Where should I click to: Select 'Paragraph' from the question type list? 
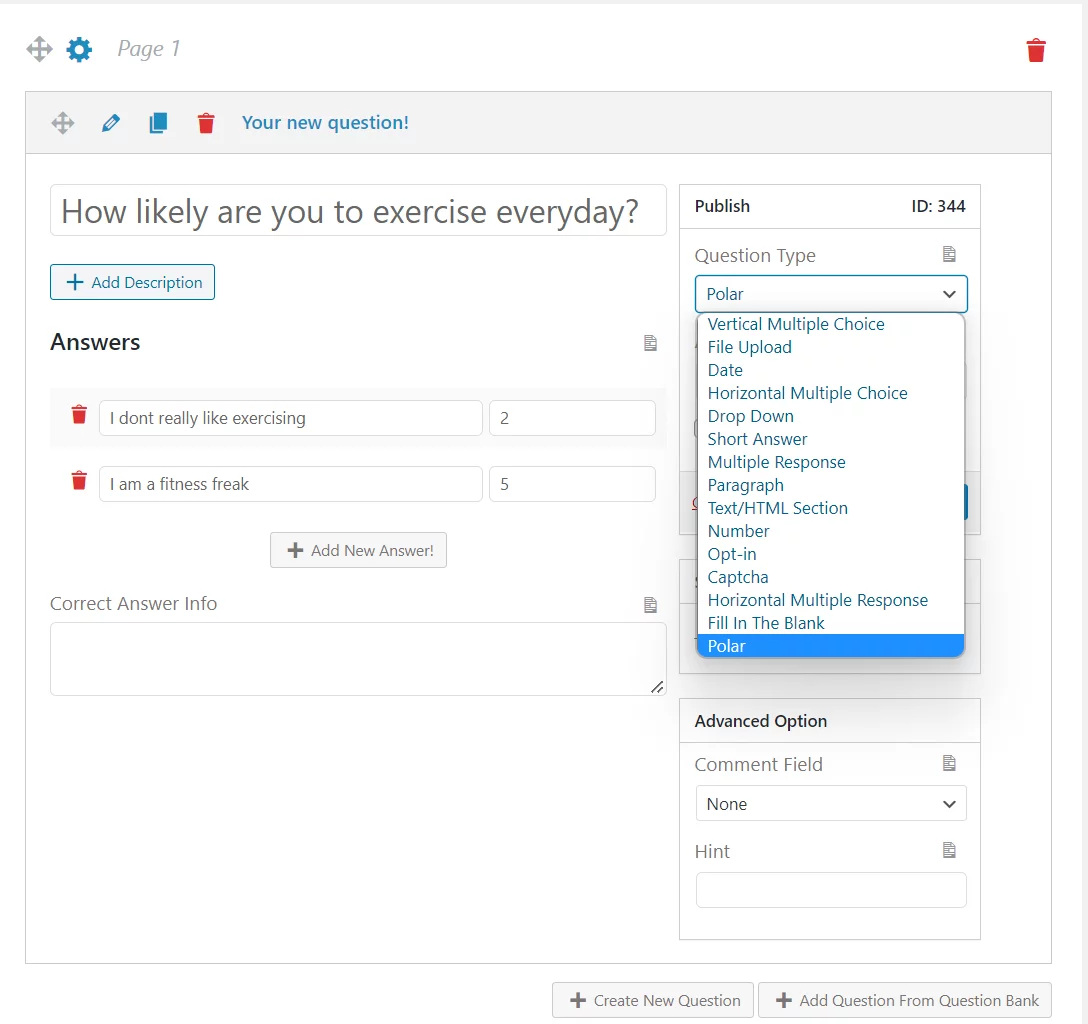click(x=745, y=485)
